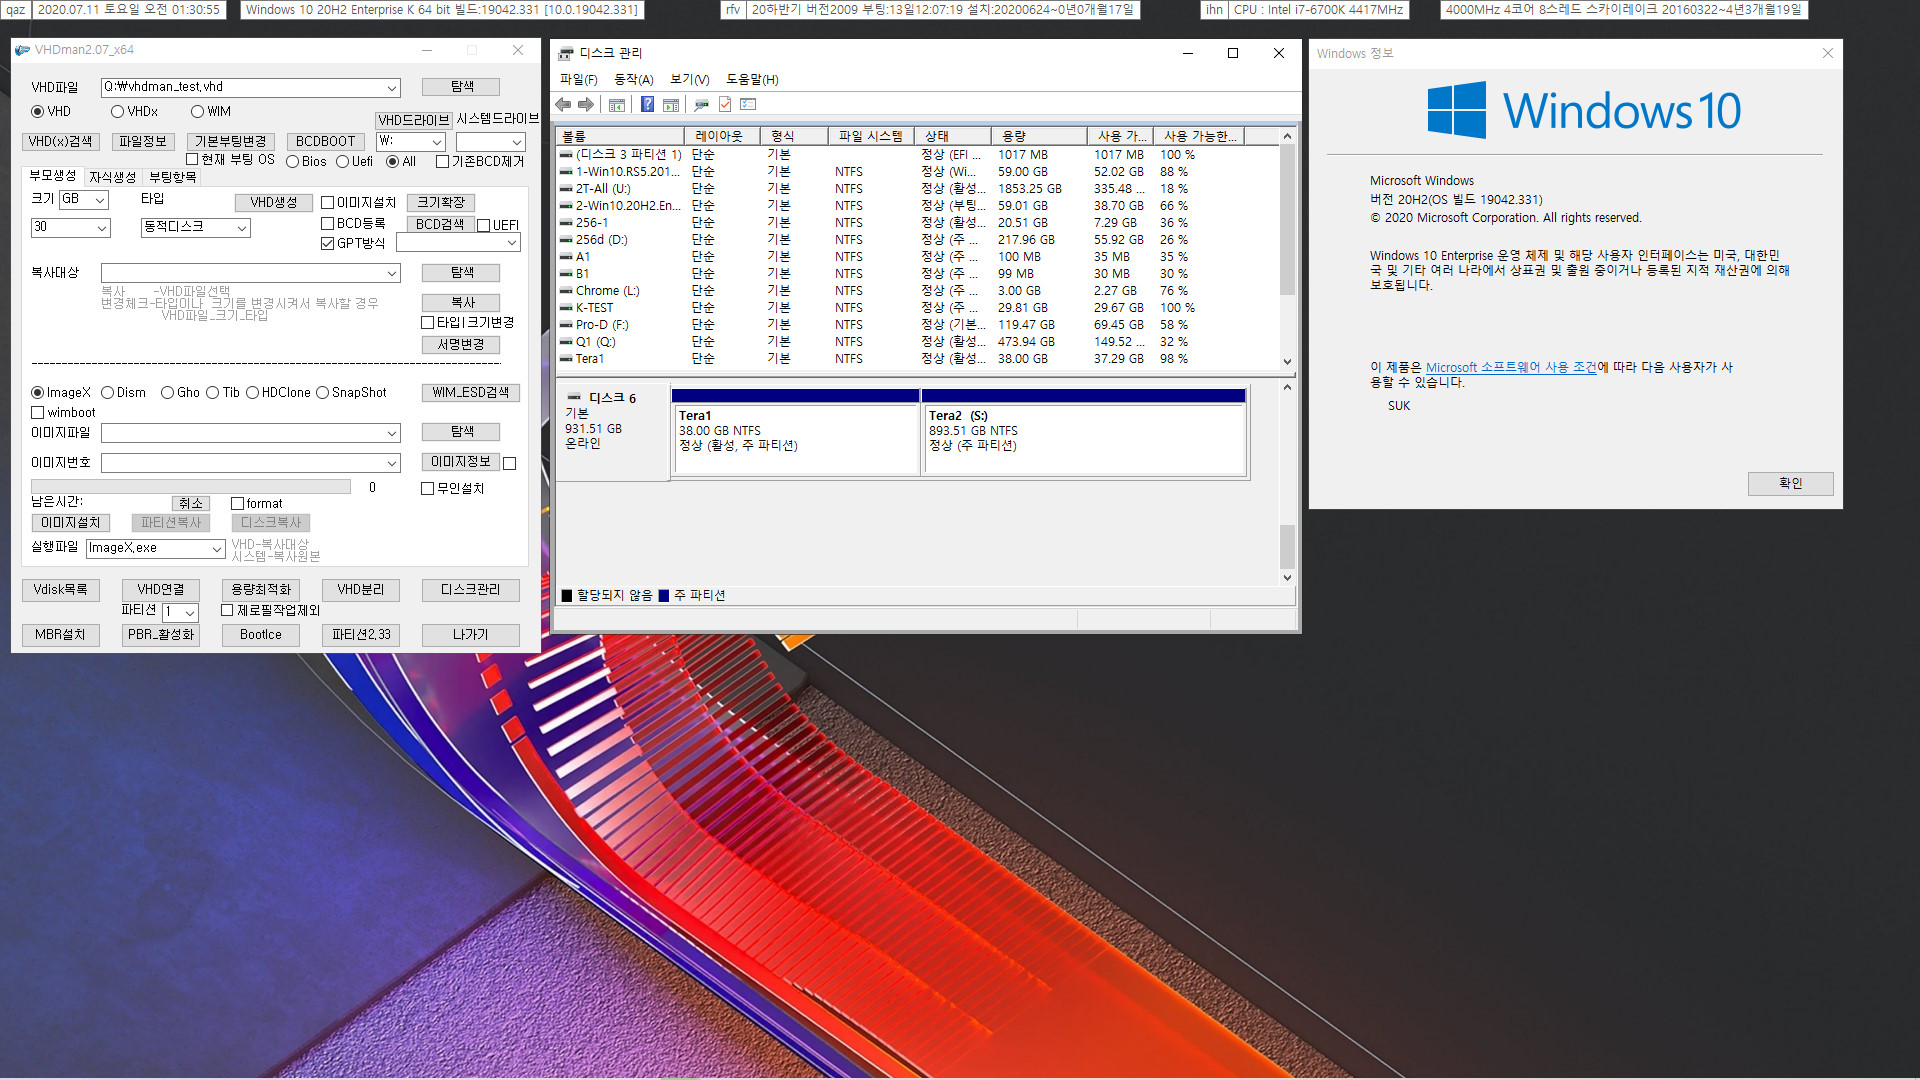Click the VHD생성 button
The image size is (1920, 1080).
click(274, 203)
